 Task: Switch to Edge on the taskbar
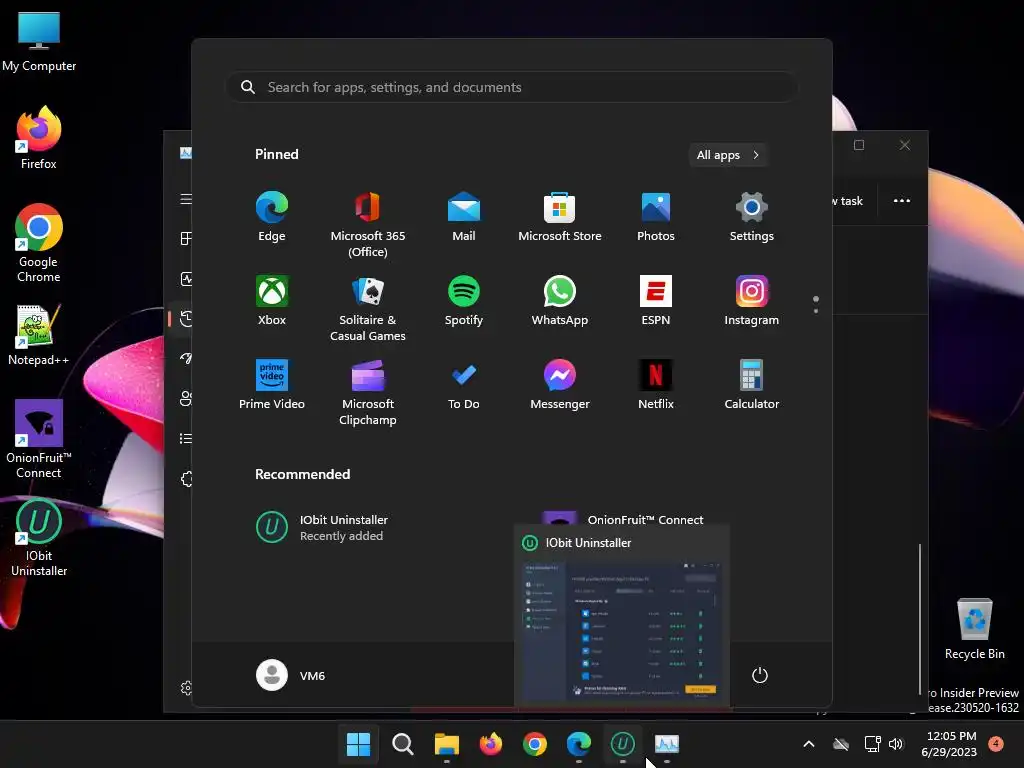(579, 744)
